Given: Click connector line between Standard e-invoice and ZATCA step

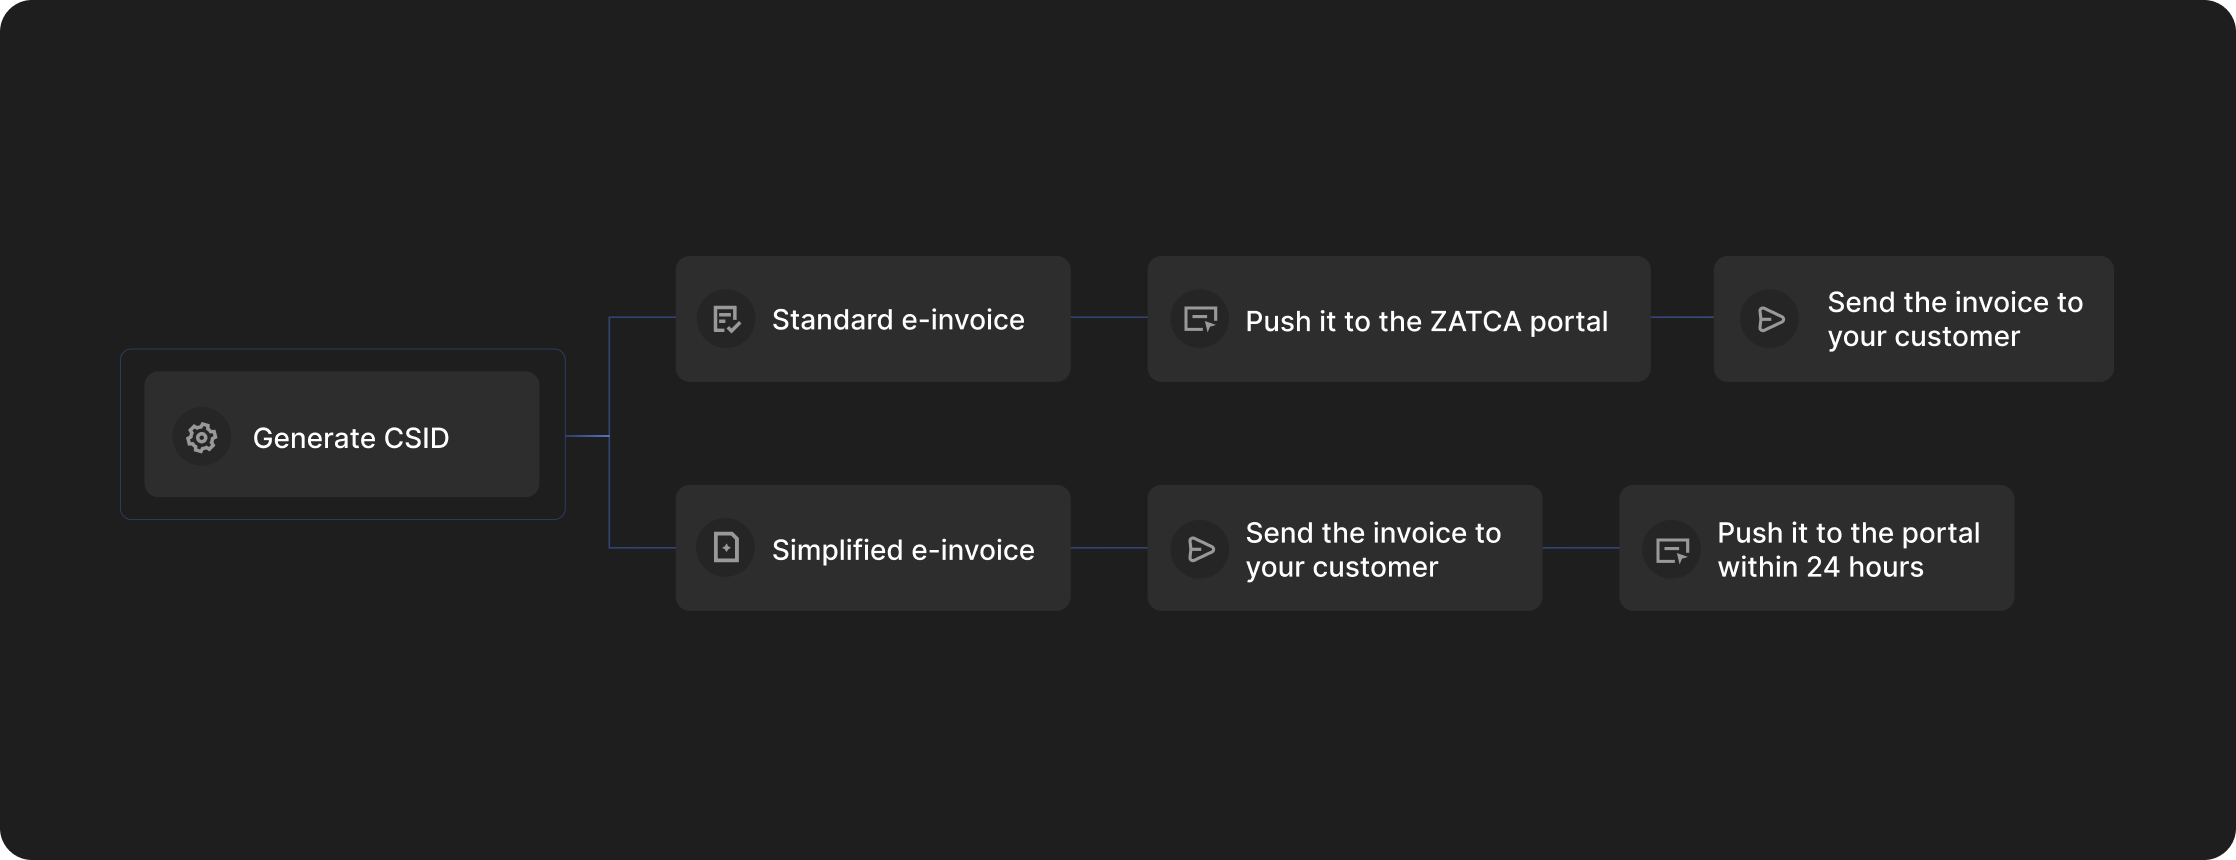Looking at the screenshot, I should tap(1108, 318).
